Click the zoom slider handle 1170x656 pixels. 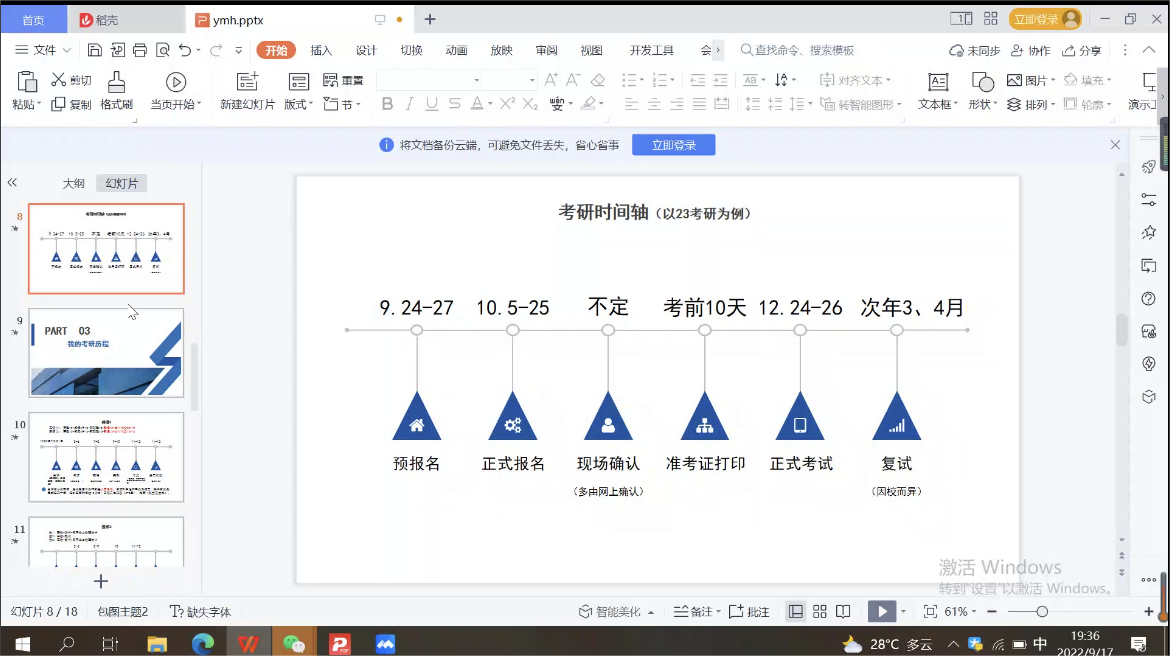click(1042, 611)
